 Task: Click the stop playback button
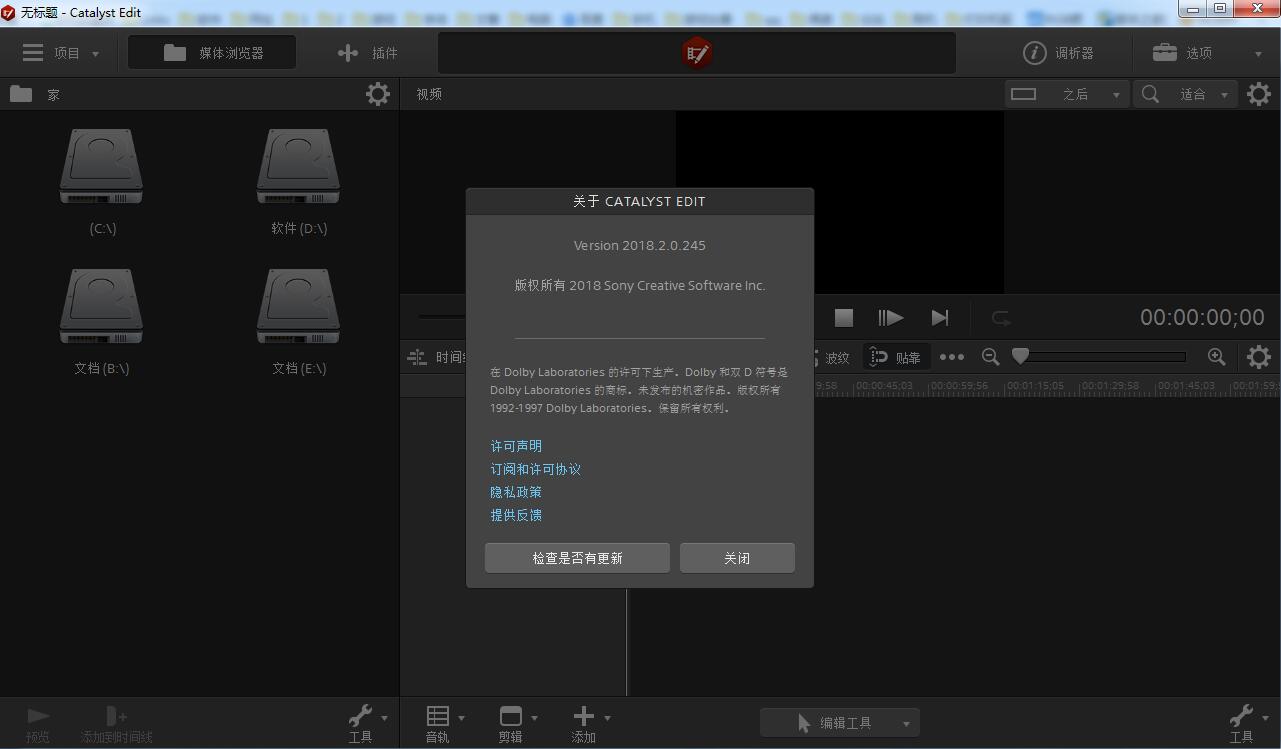coord(844,317)
